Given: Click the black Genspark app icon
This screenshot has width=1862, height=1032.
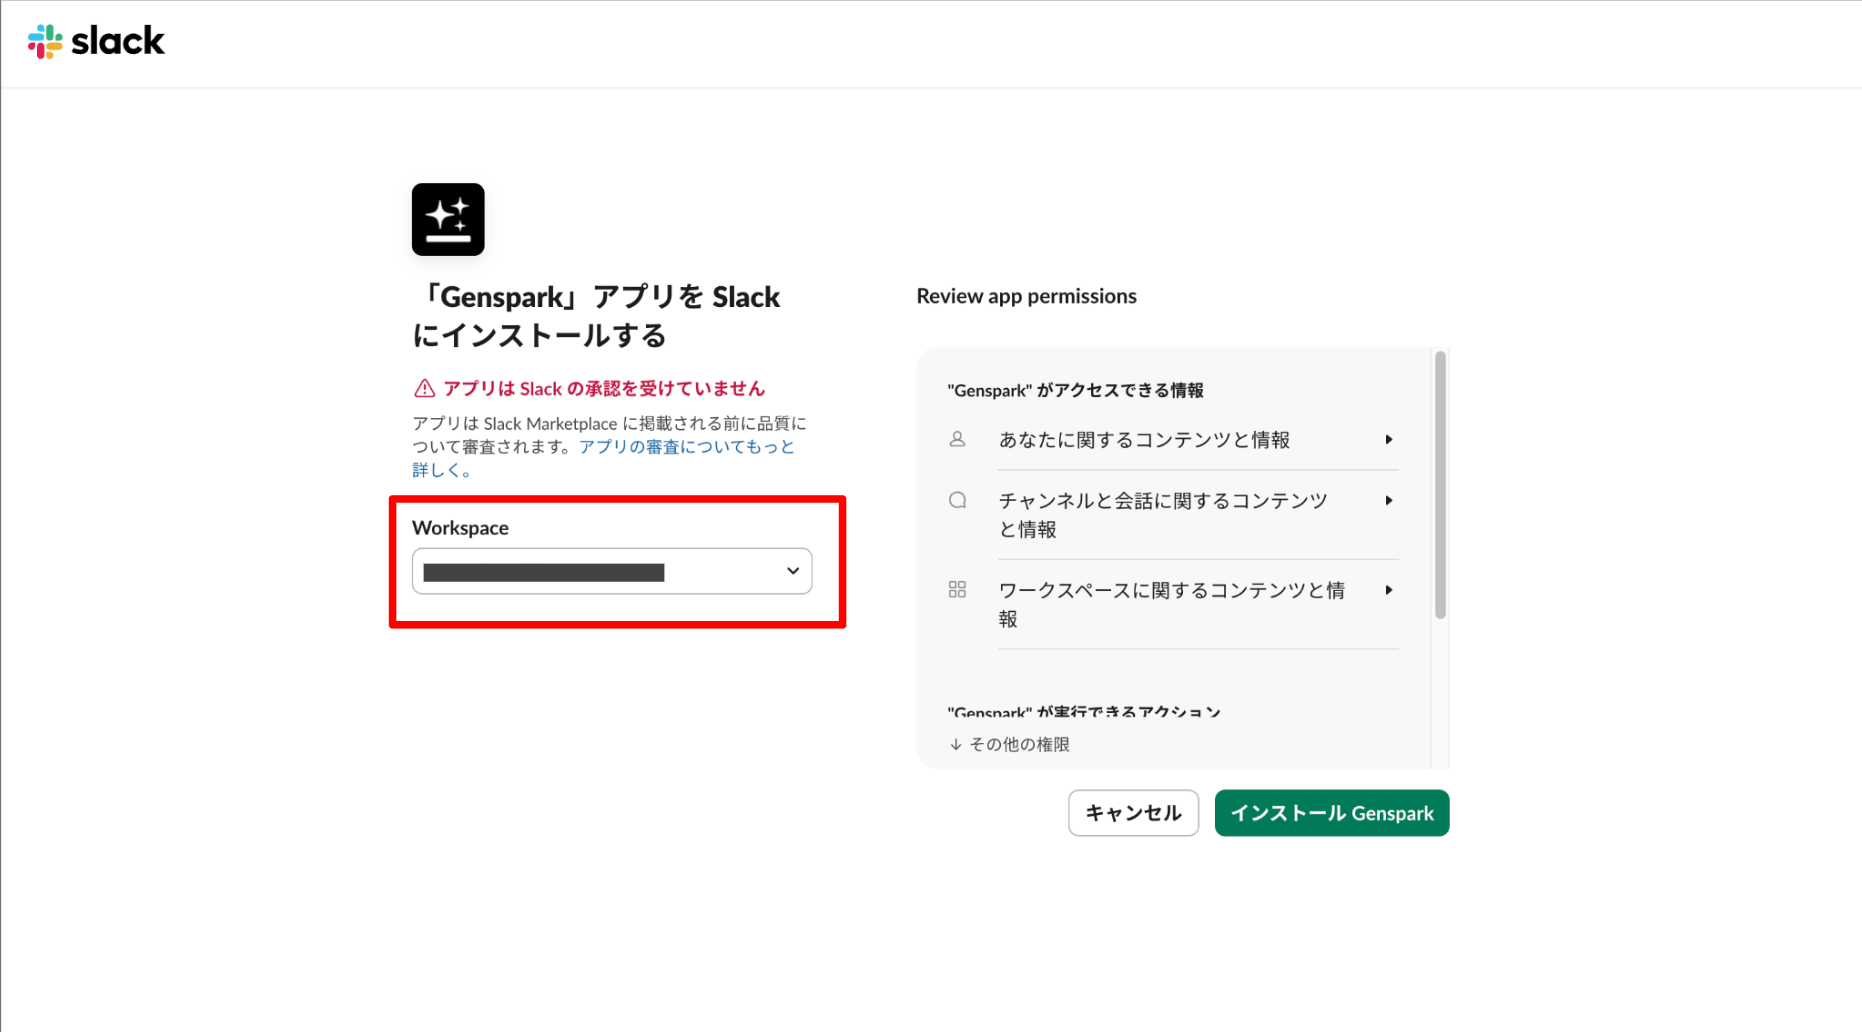Looking at the screenshot, I should tap(448, 219).
